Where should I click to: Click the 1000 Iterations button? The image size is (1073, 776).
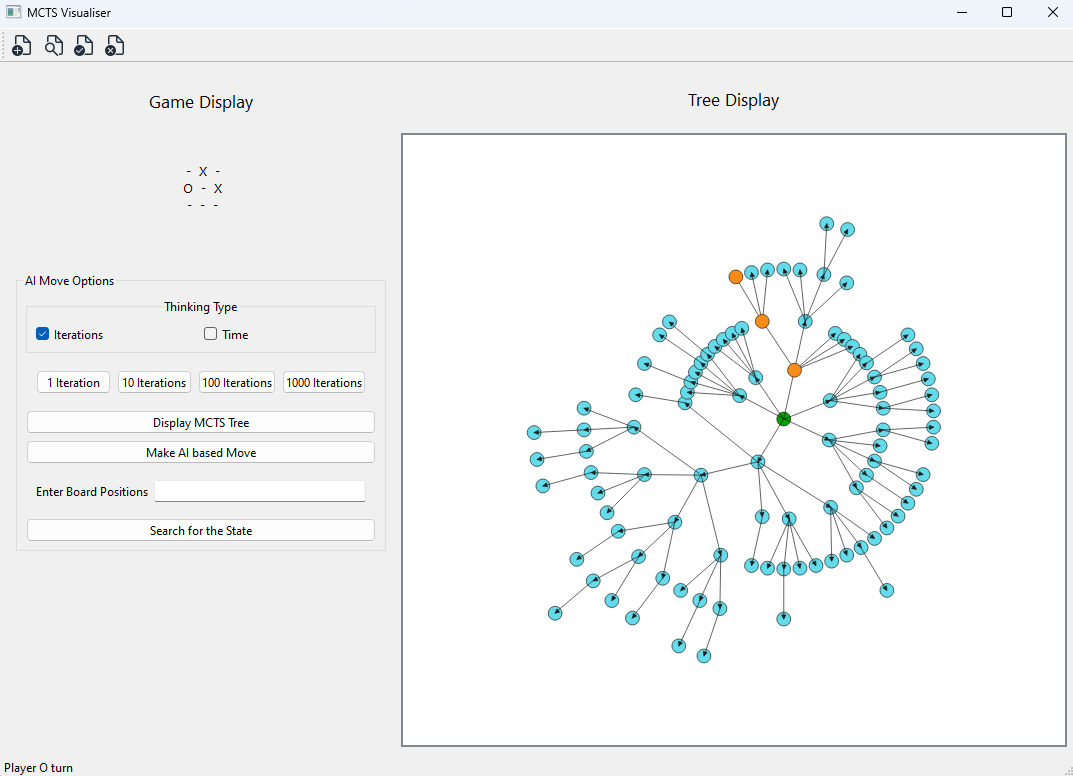pos(323,382)
